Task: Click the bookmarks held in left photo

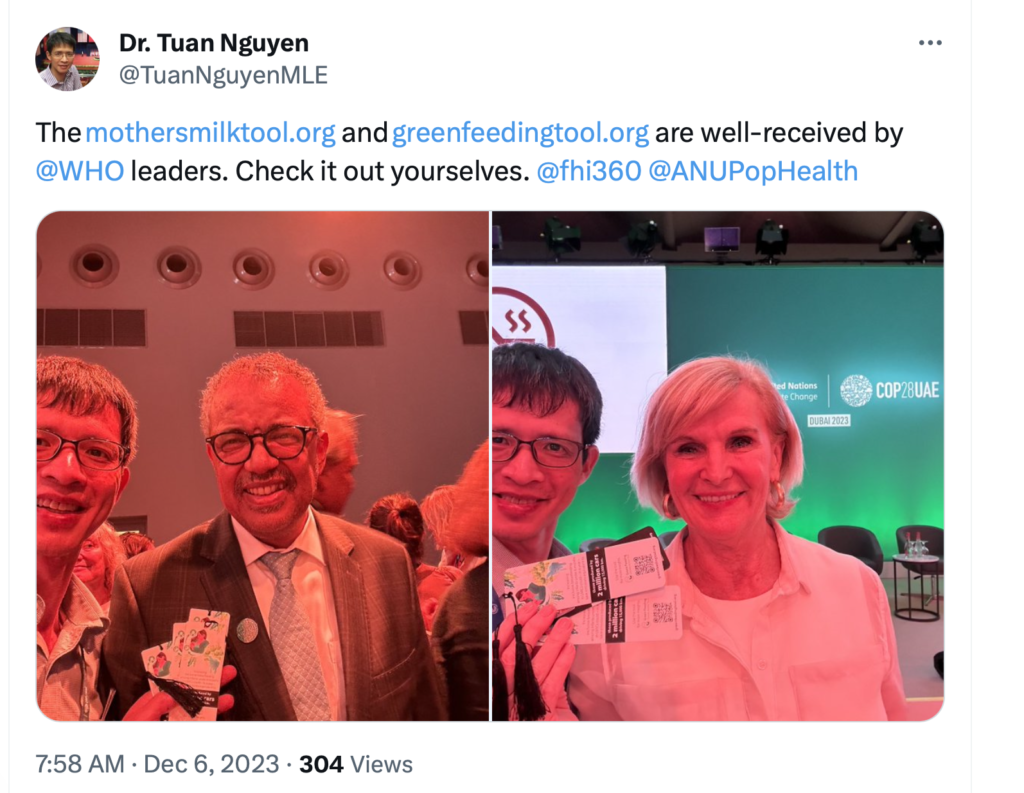Action: pos(188,660)
